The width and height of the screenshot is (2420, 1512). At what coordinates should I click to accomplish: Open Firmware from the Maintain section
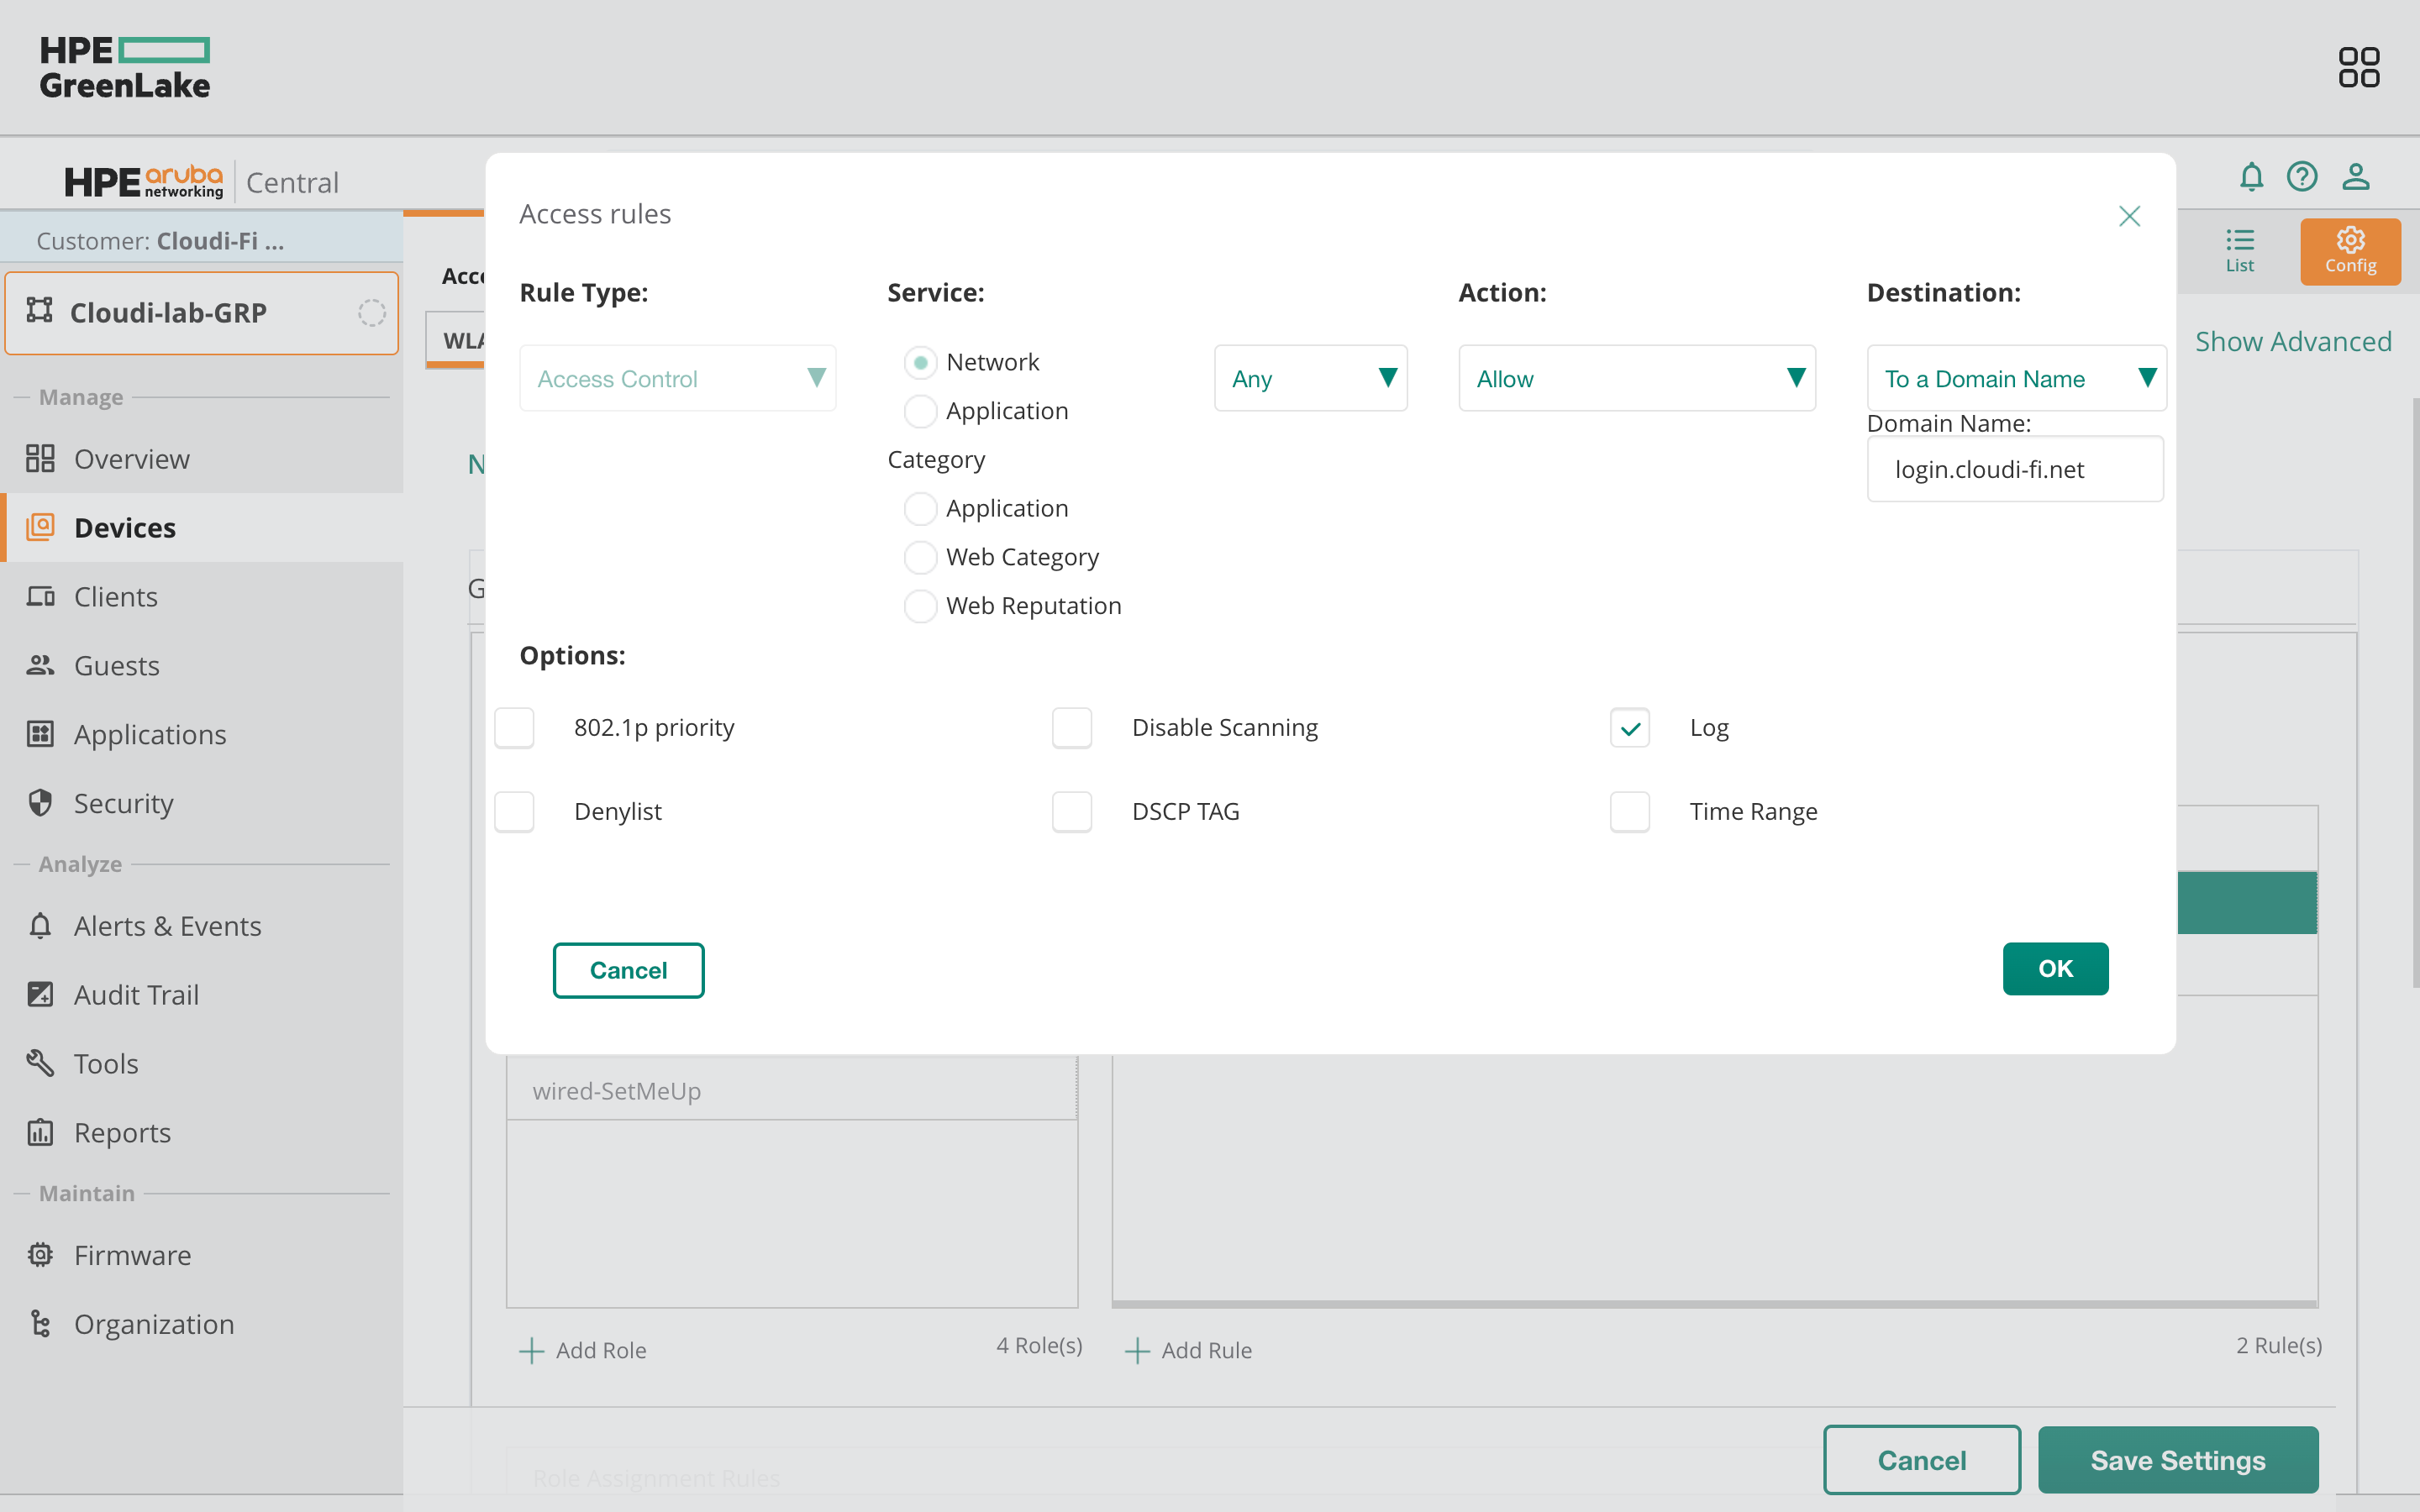(x=132, y=1255)
